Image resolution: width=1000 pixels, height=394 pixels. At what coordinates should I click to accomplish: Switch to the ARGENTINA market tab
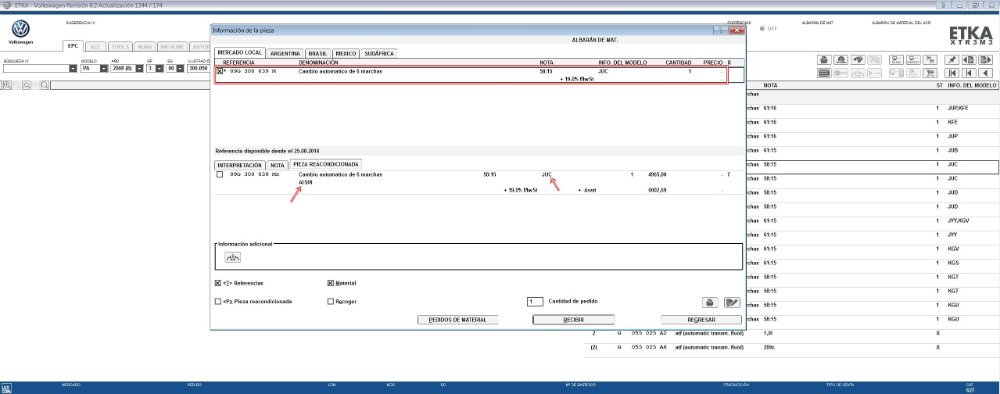[x=285, y=54]
